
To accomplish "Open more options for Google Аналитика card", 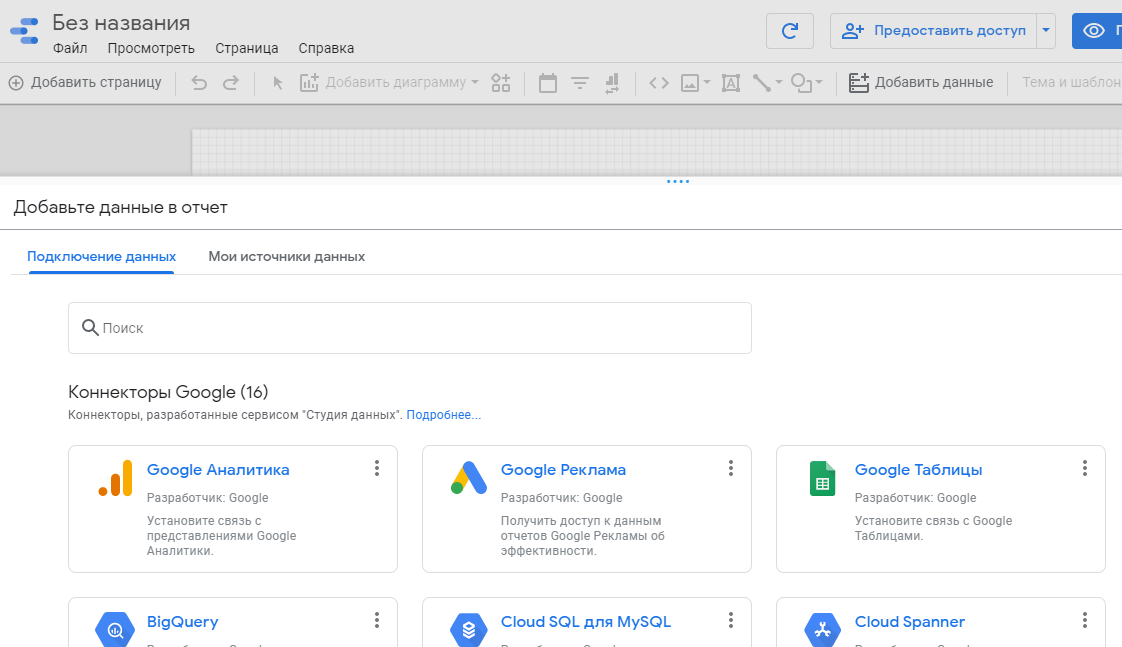I will pyautogui.click(x=376, y=468).
